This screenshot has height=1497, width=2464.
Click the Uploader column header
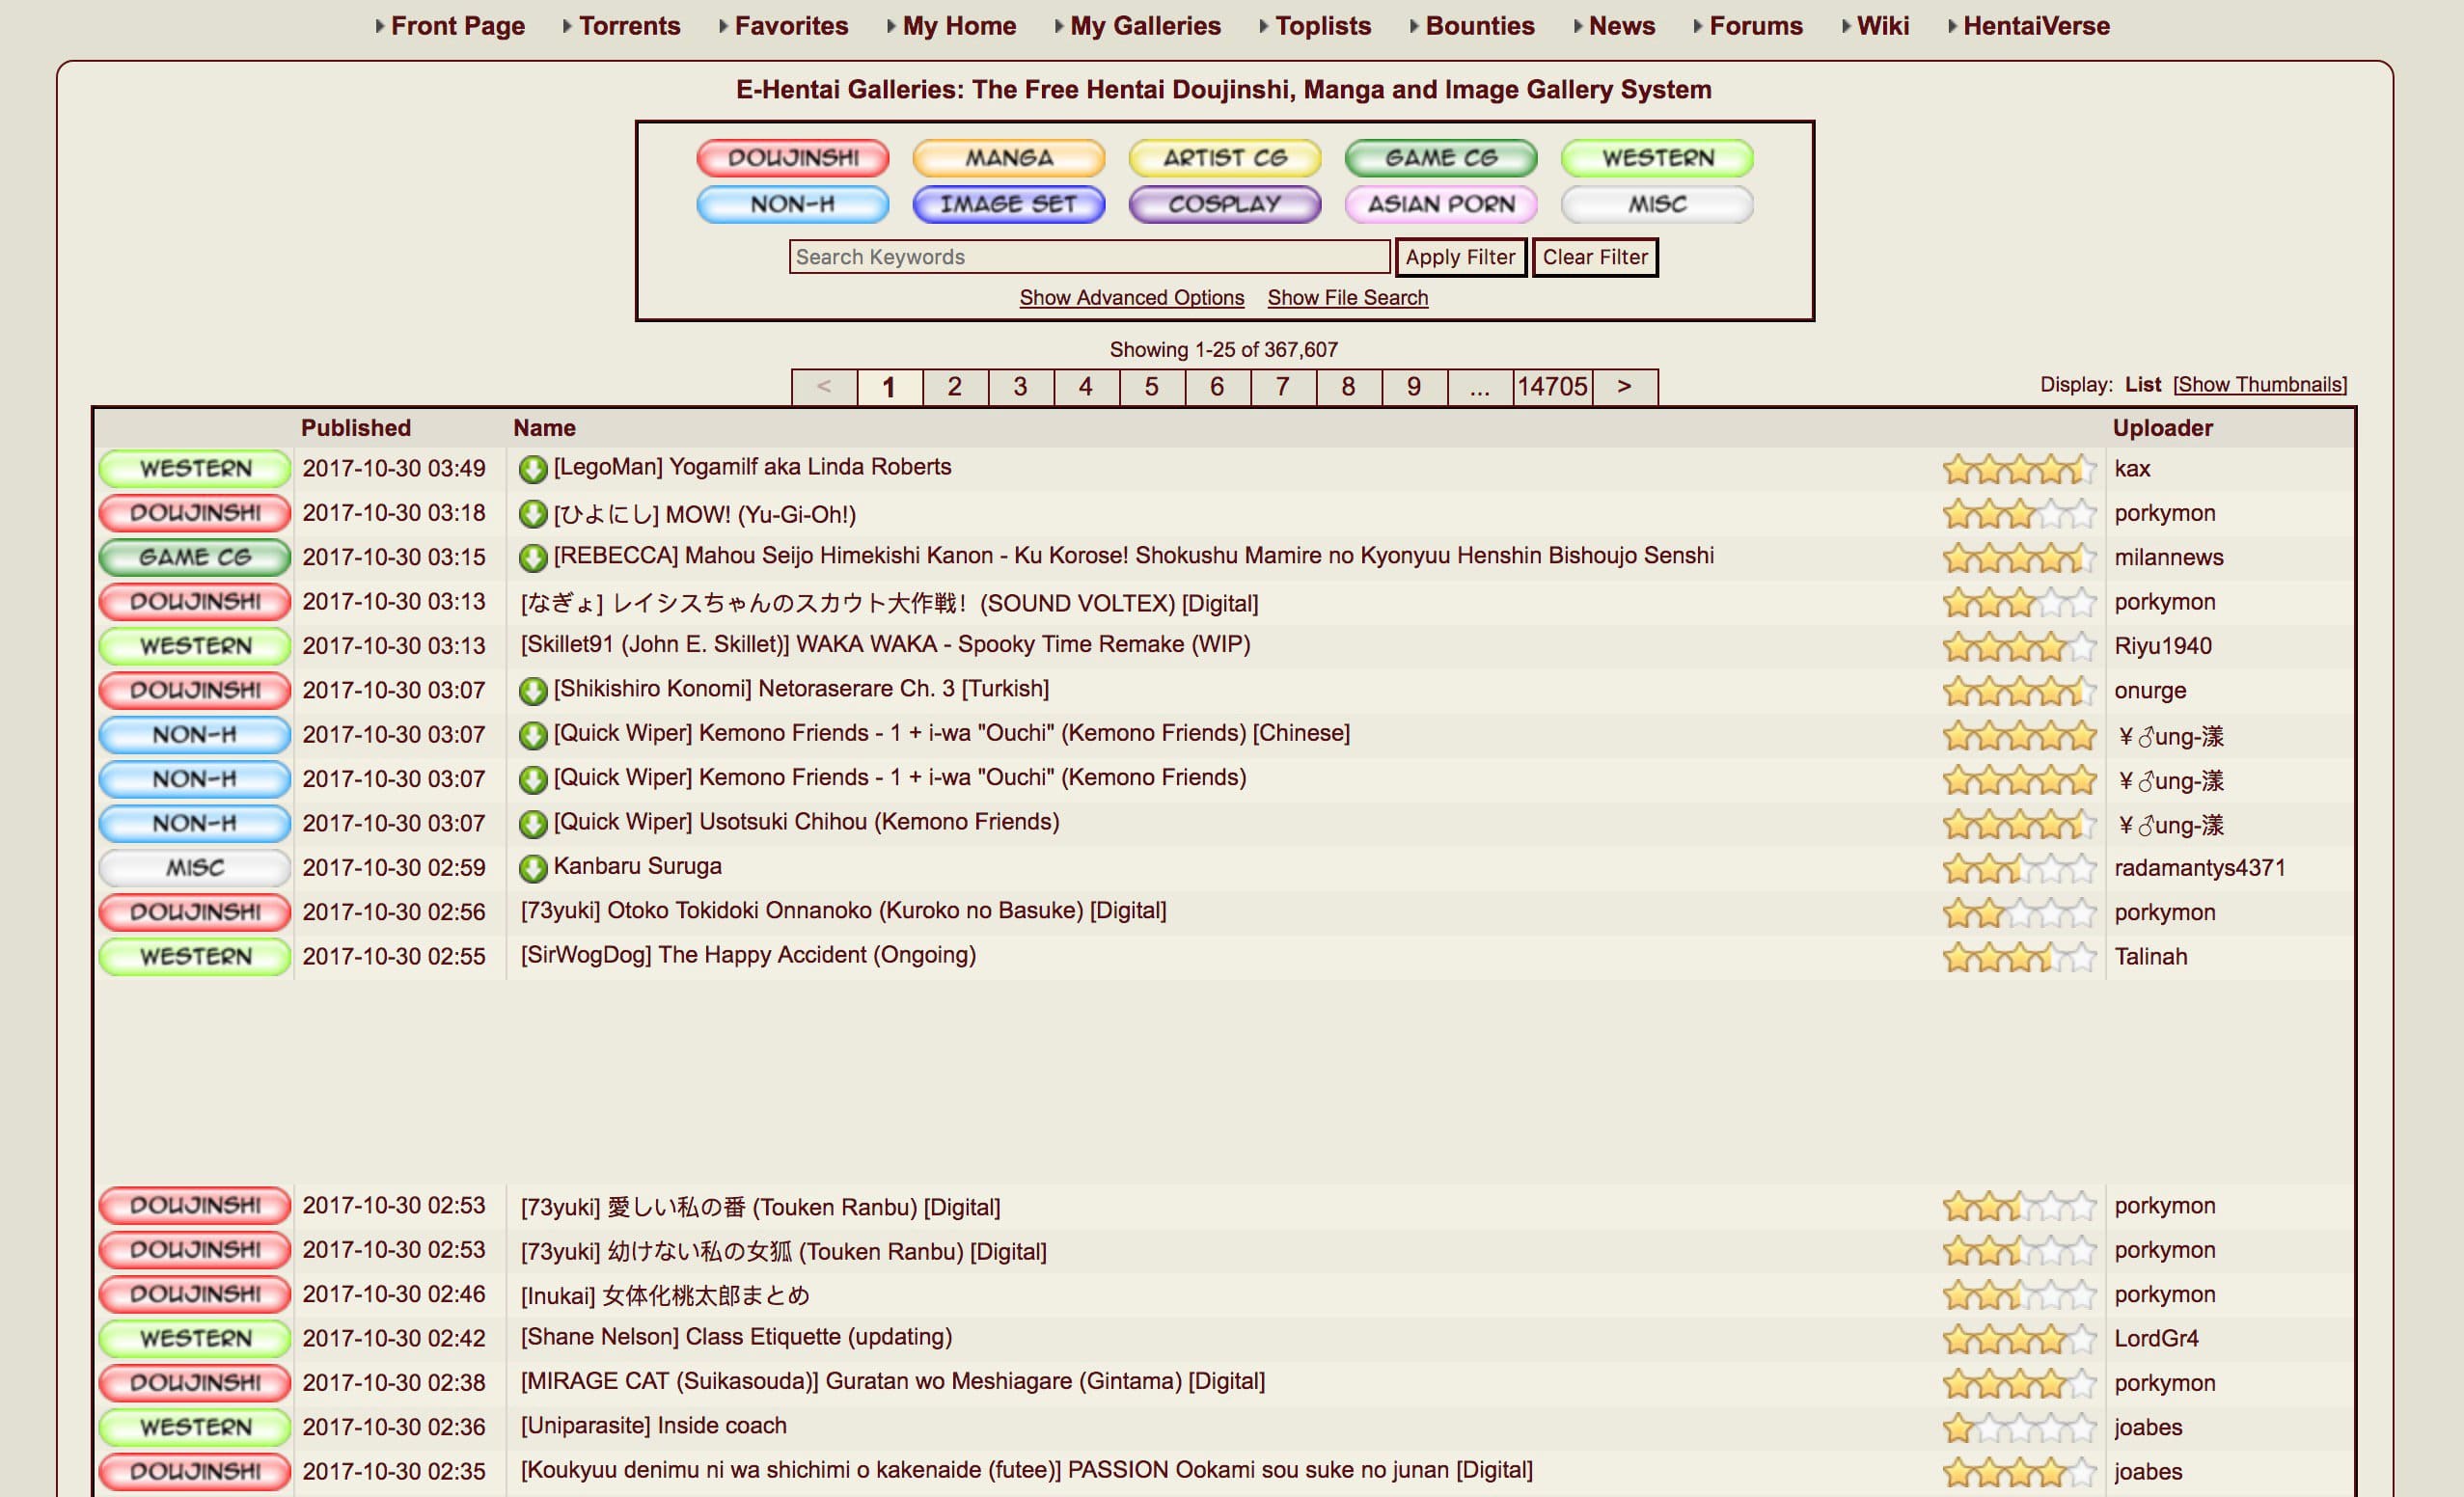[x=2163, y=428]
